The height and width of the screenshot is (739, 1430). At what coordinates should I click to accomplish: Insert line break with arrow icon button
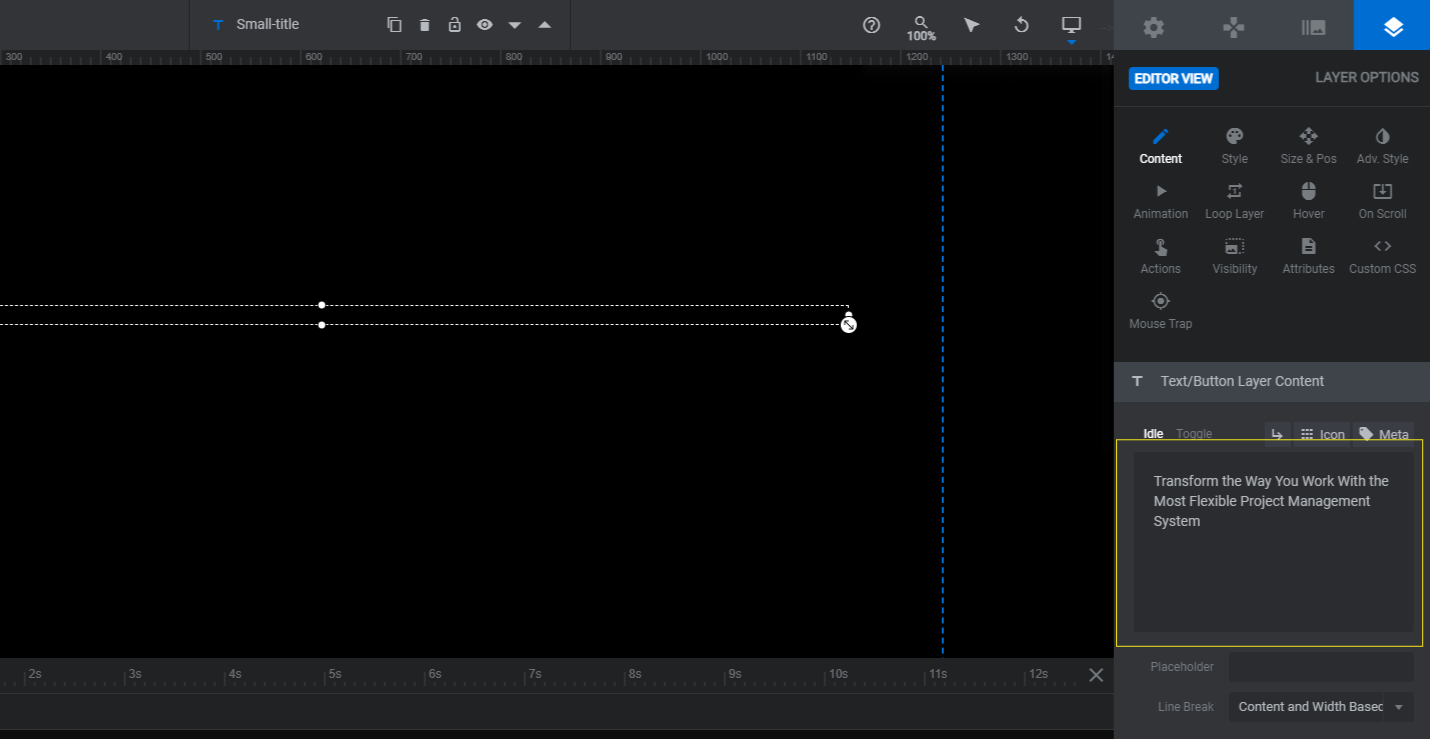(1277, 434)
